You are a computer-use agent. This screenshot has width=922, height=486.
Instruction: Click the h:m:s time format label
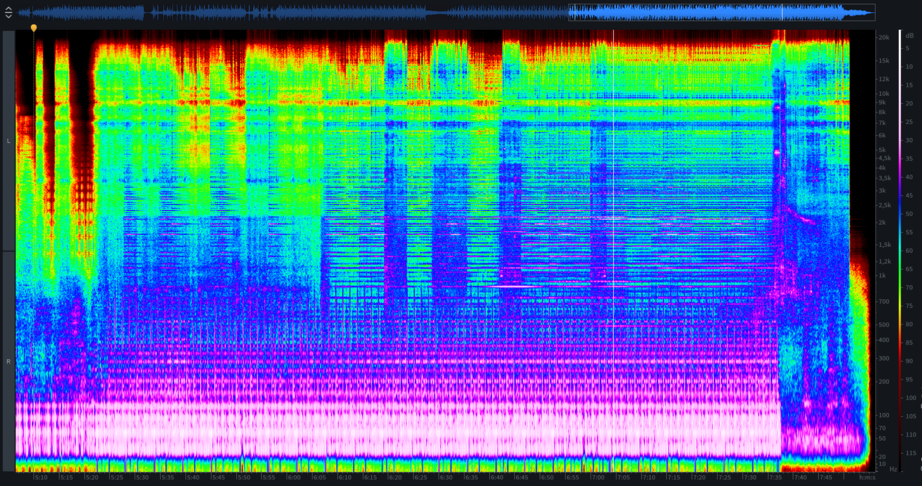[x=866, y=477]
